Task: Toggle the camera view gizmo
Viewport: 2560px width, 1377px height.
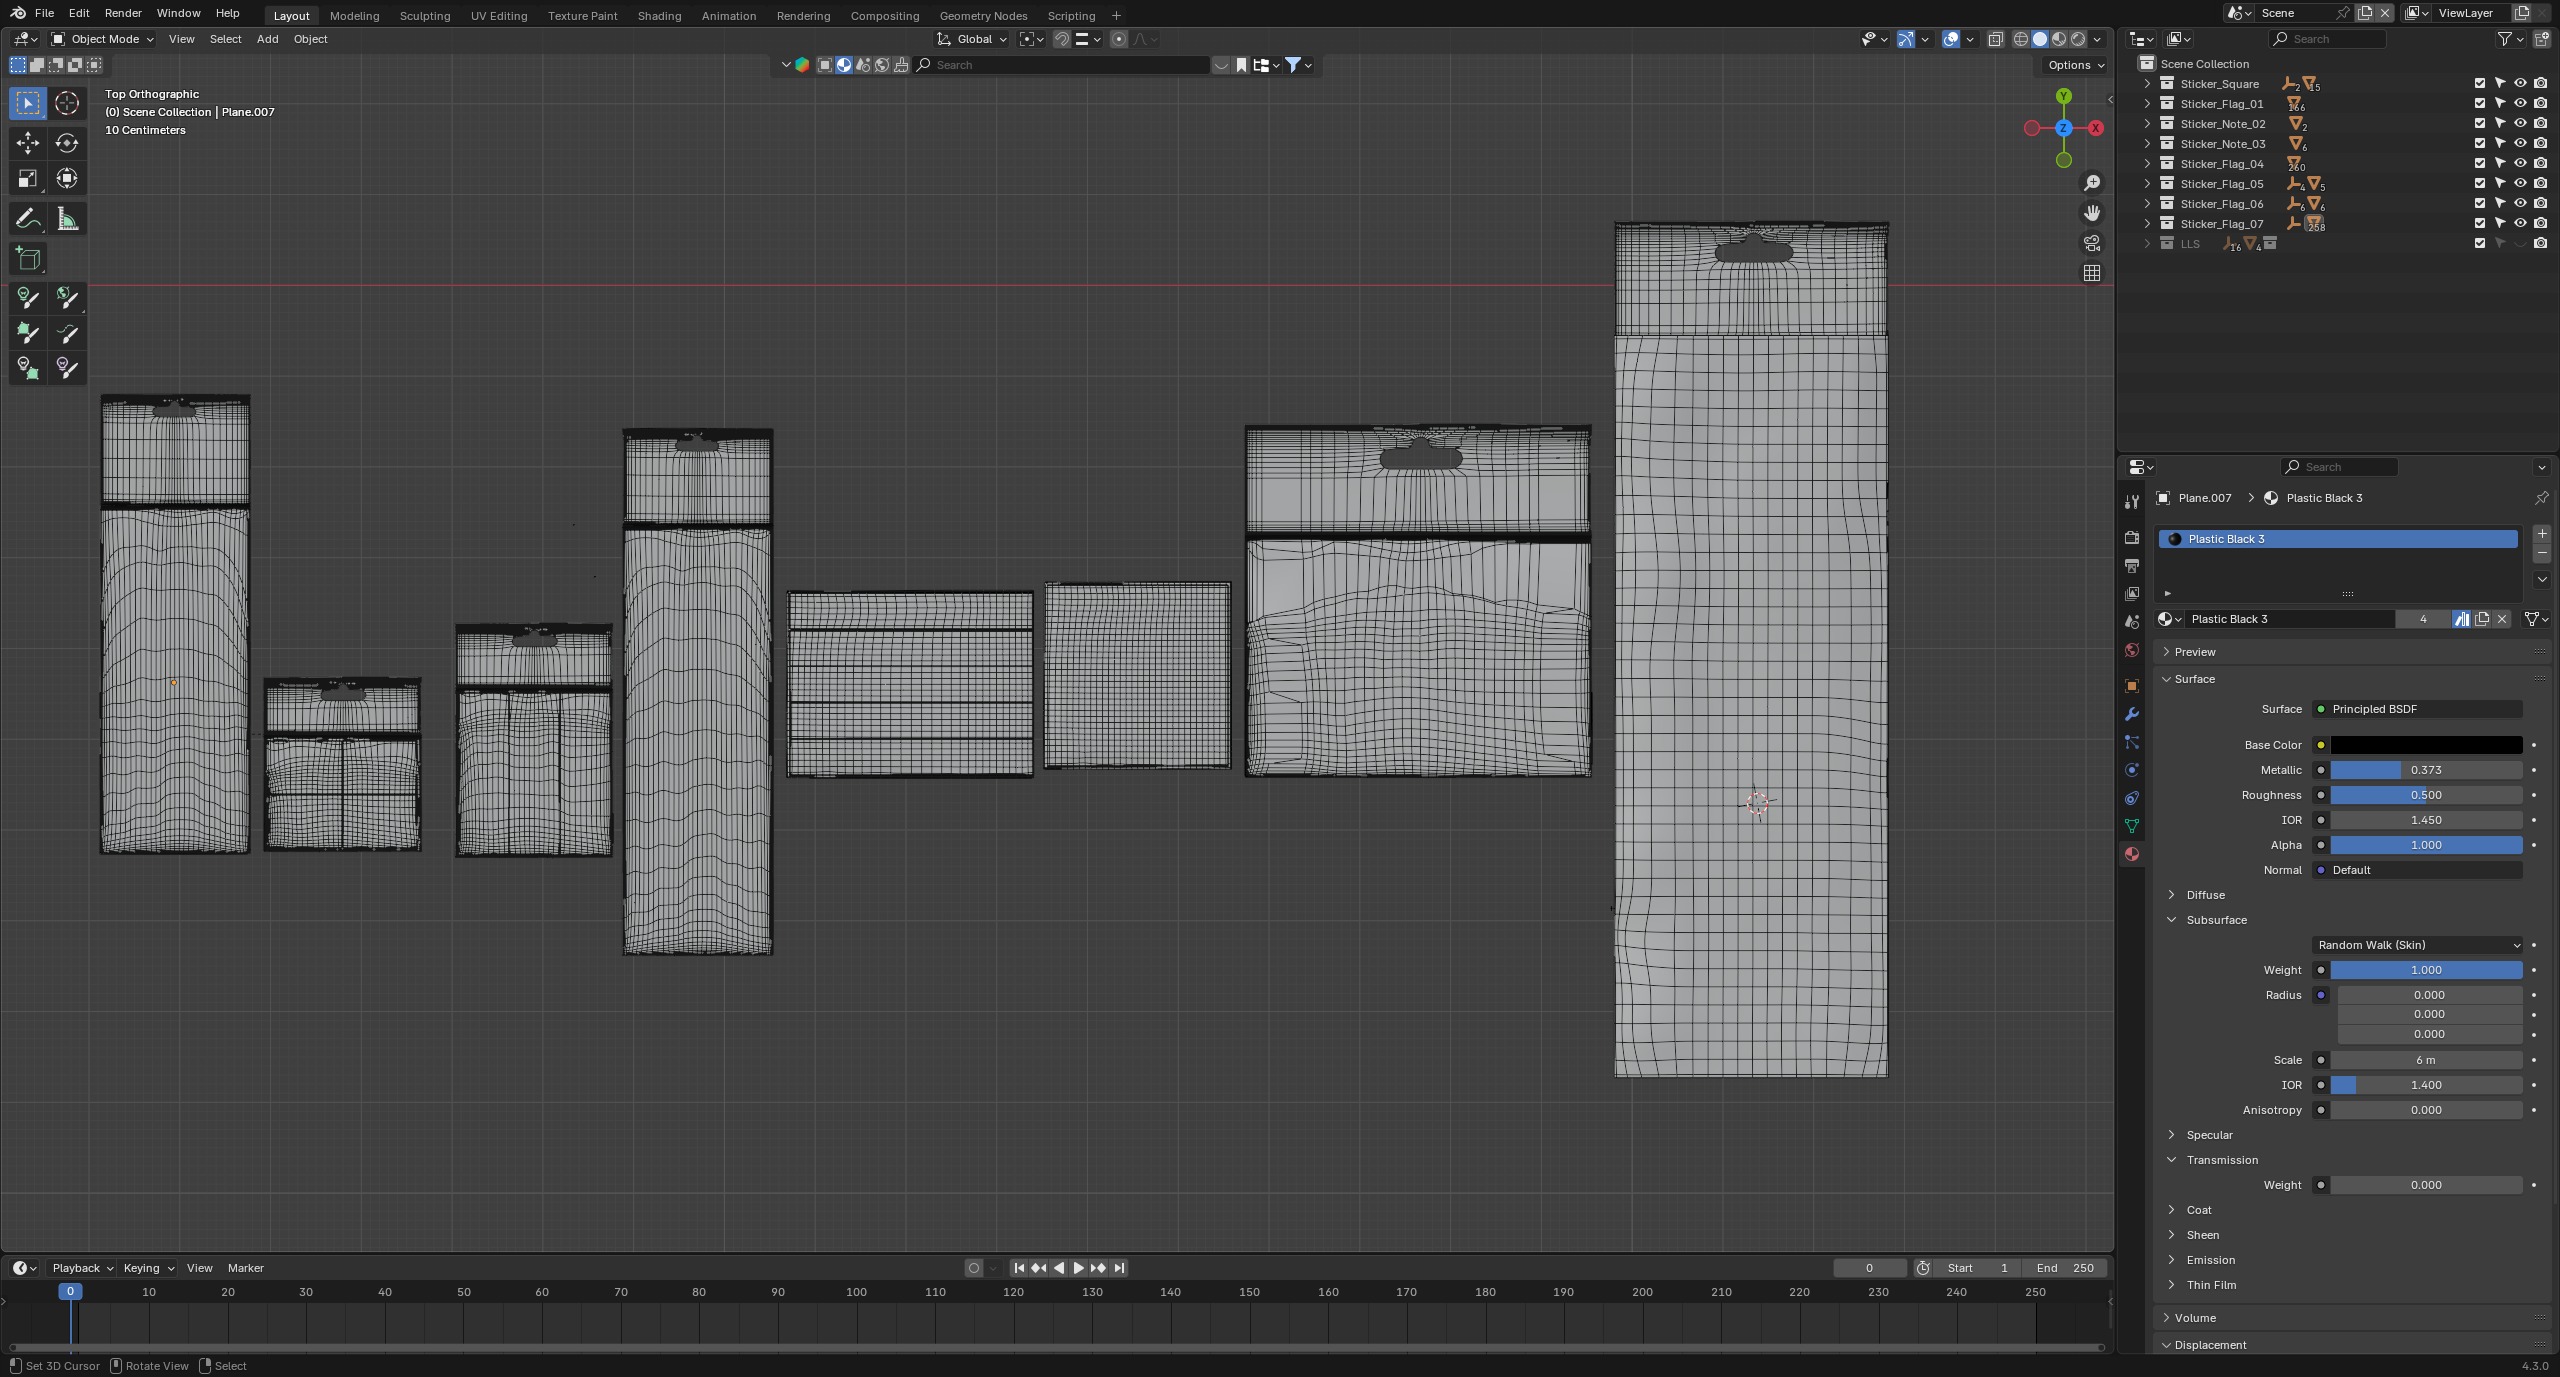Action: click(x=2091, y=243)
